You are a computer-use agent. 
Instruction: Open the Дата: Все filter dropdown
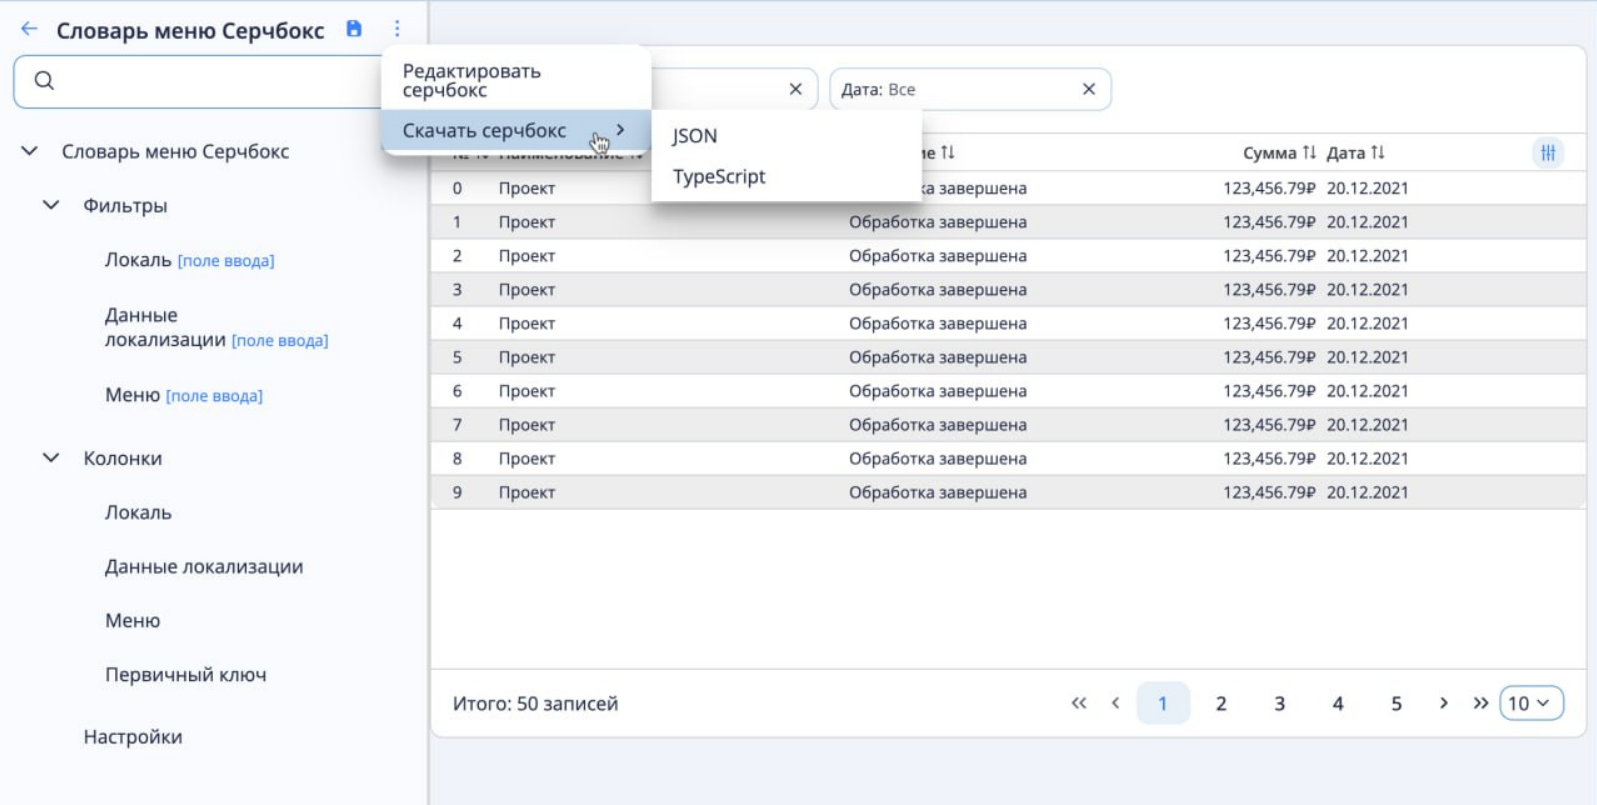[969, 89]
